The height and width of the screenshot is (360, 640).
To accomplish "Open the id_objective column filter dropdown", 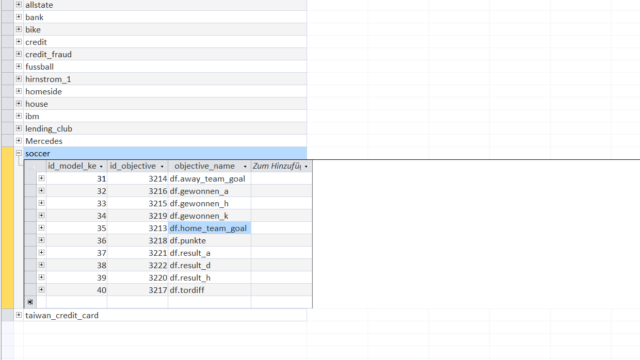I will click(x=162, y=167).
